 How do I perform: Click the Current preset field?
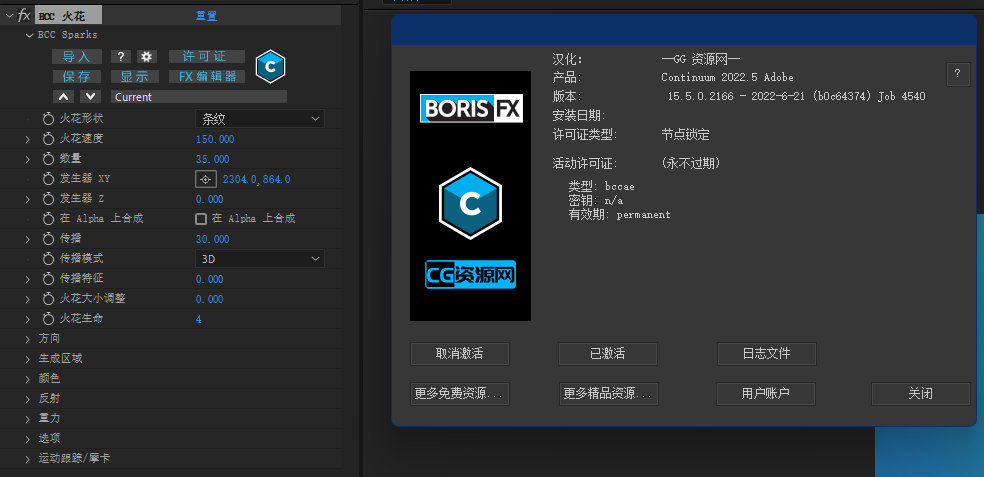199,97
